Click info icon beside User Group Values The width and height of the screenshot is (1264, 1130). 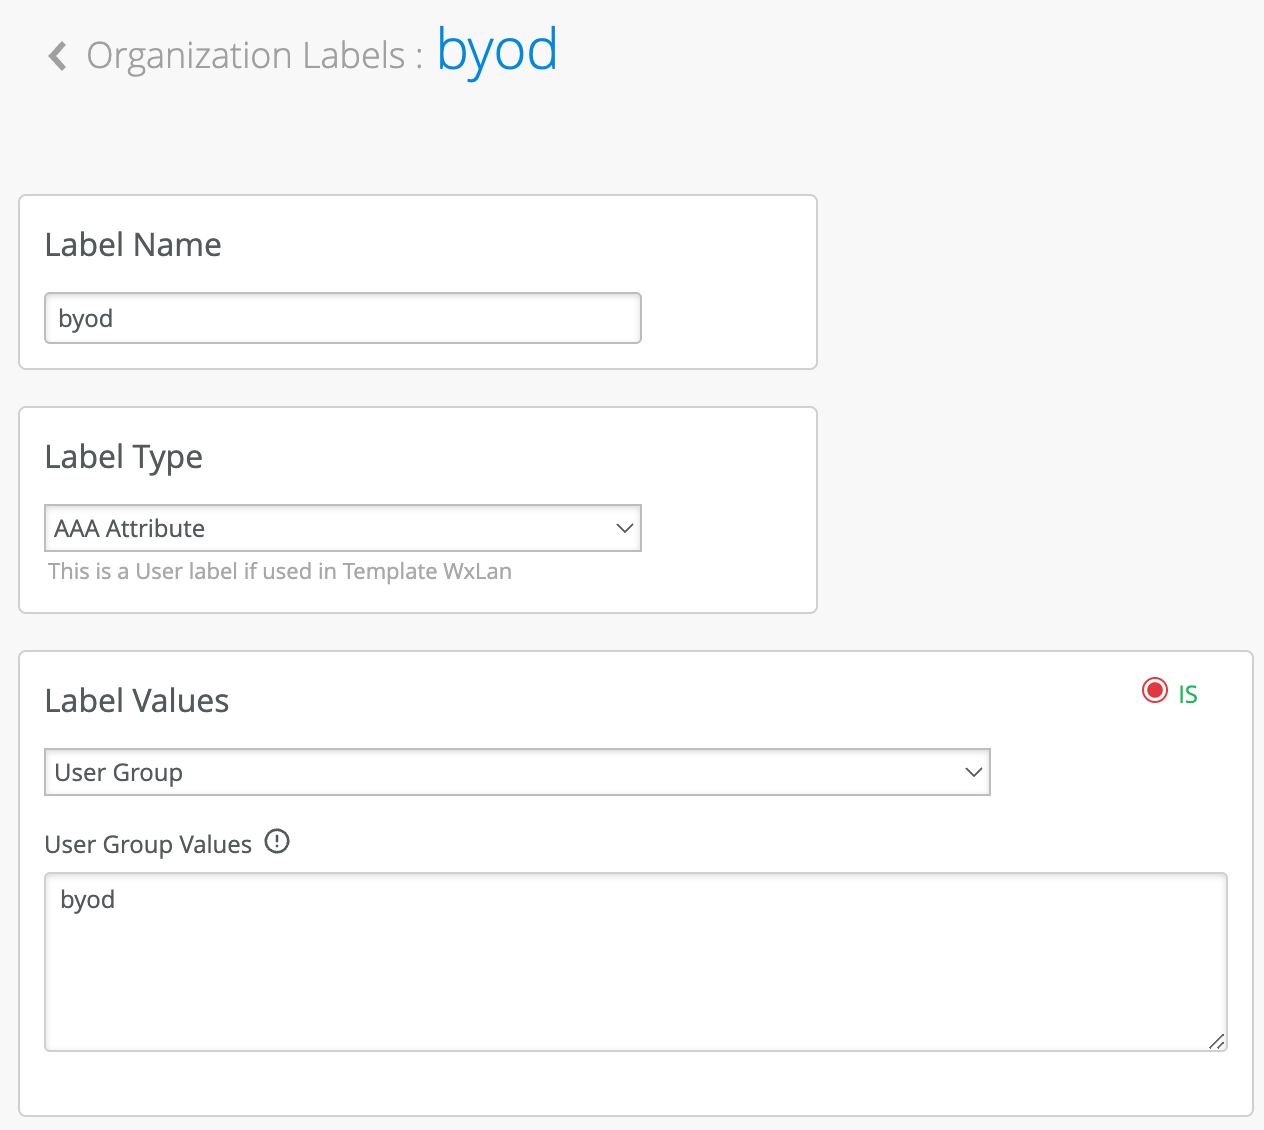coord(277,842)
